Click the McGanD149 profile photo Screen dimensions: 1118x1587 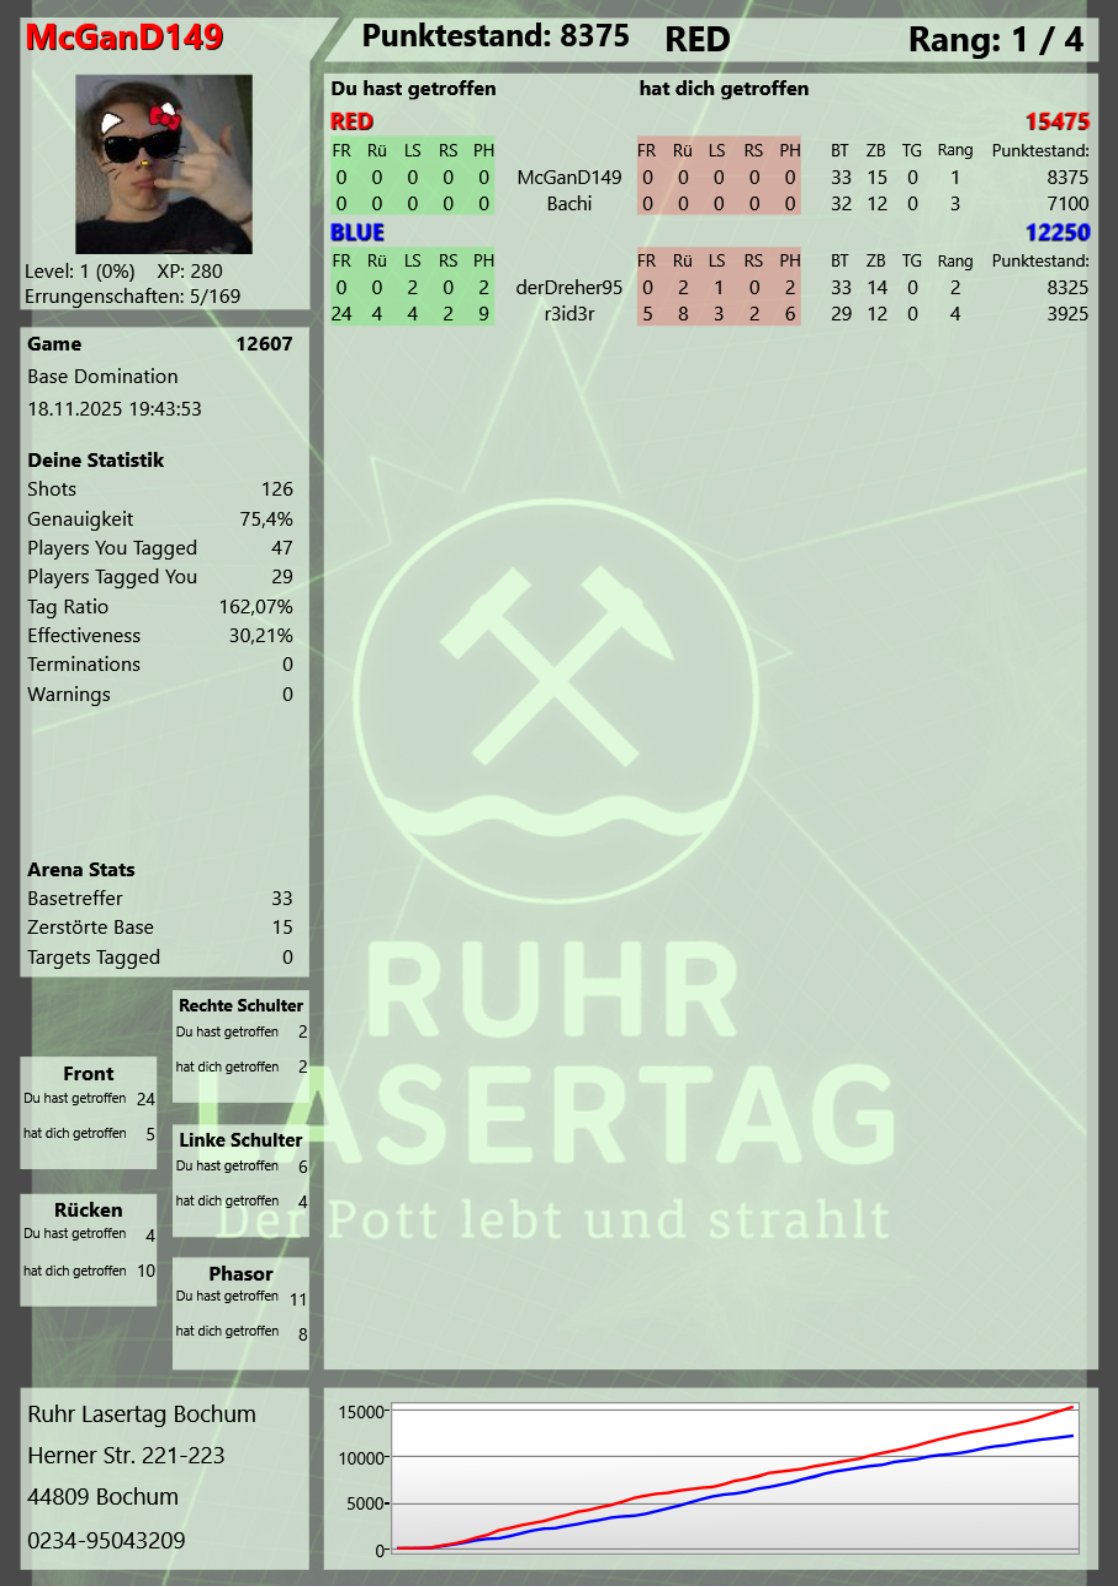click(163, 164)
